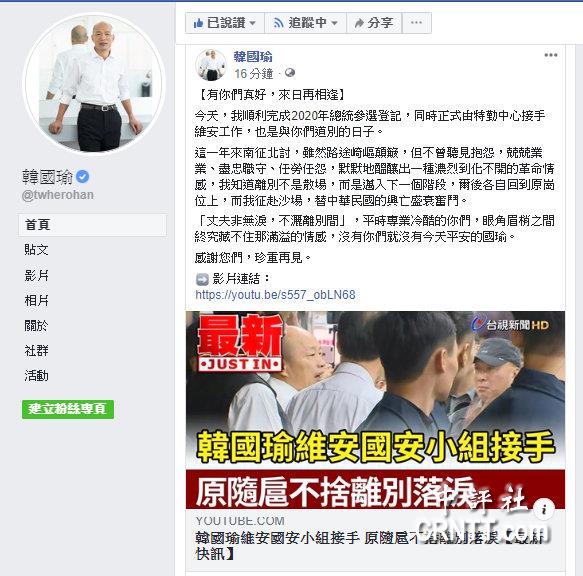583x576 pixels.
Task: Open the YouTube news video thumbnail
Action: coord(375,410)
